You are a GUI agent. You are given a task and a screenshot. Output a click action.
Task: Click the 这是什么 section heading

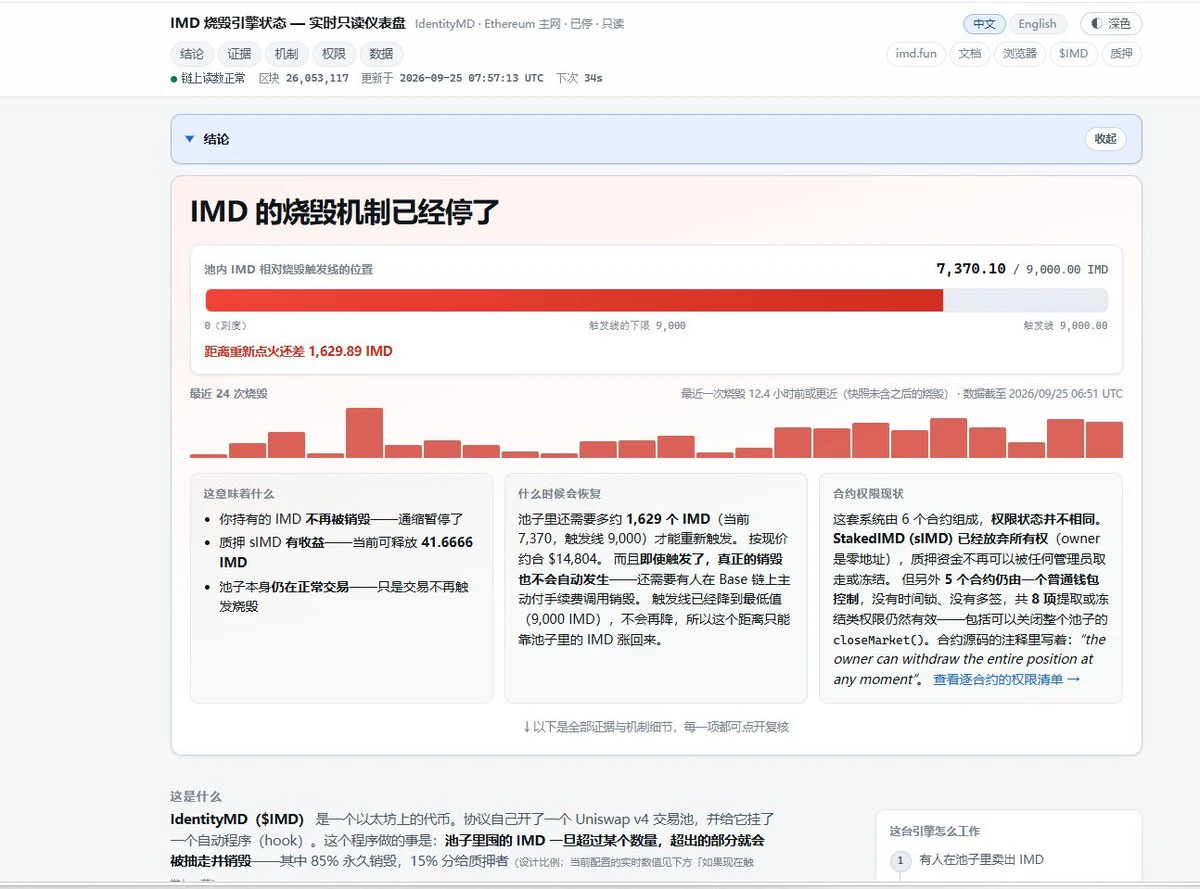[x=196, y=797]
